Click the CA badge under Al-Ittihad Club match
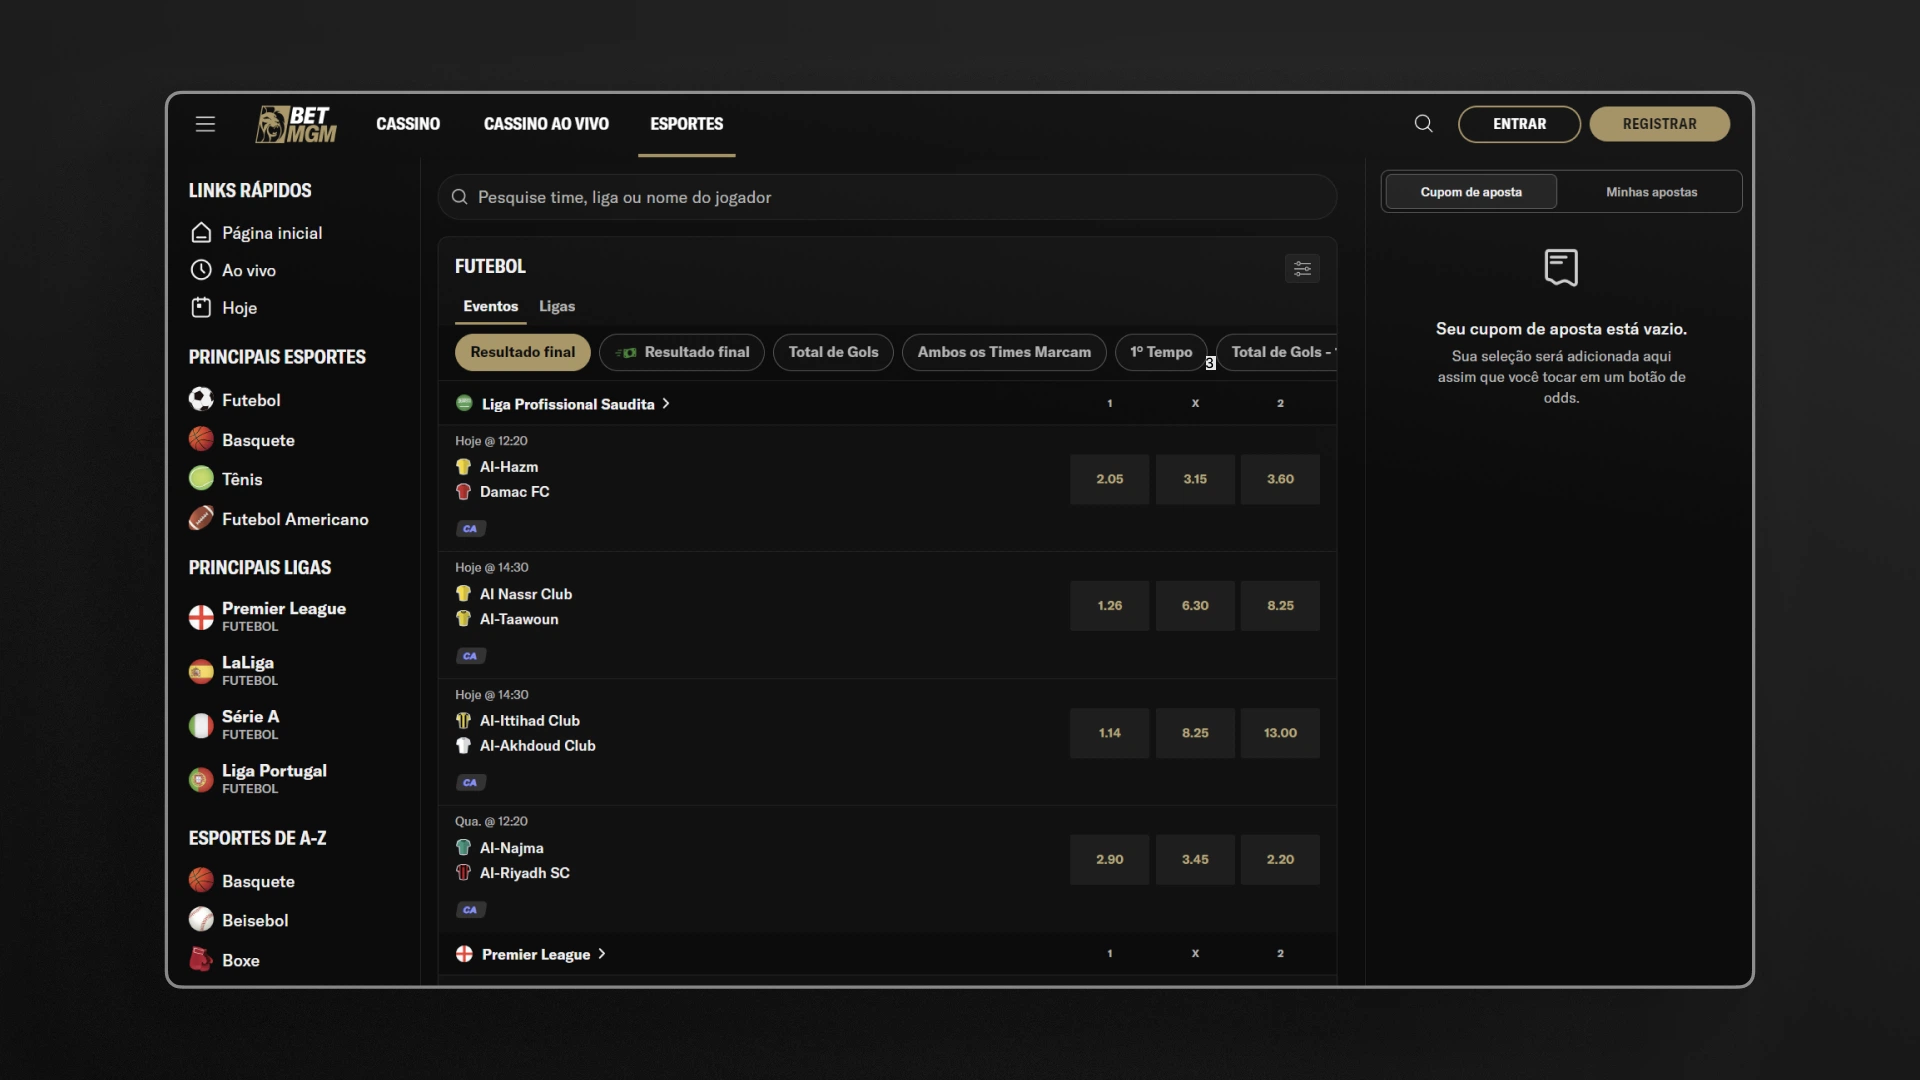This screenshot has height=1080, width=1920. tap(470, 783)
